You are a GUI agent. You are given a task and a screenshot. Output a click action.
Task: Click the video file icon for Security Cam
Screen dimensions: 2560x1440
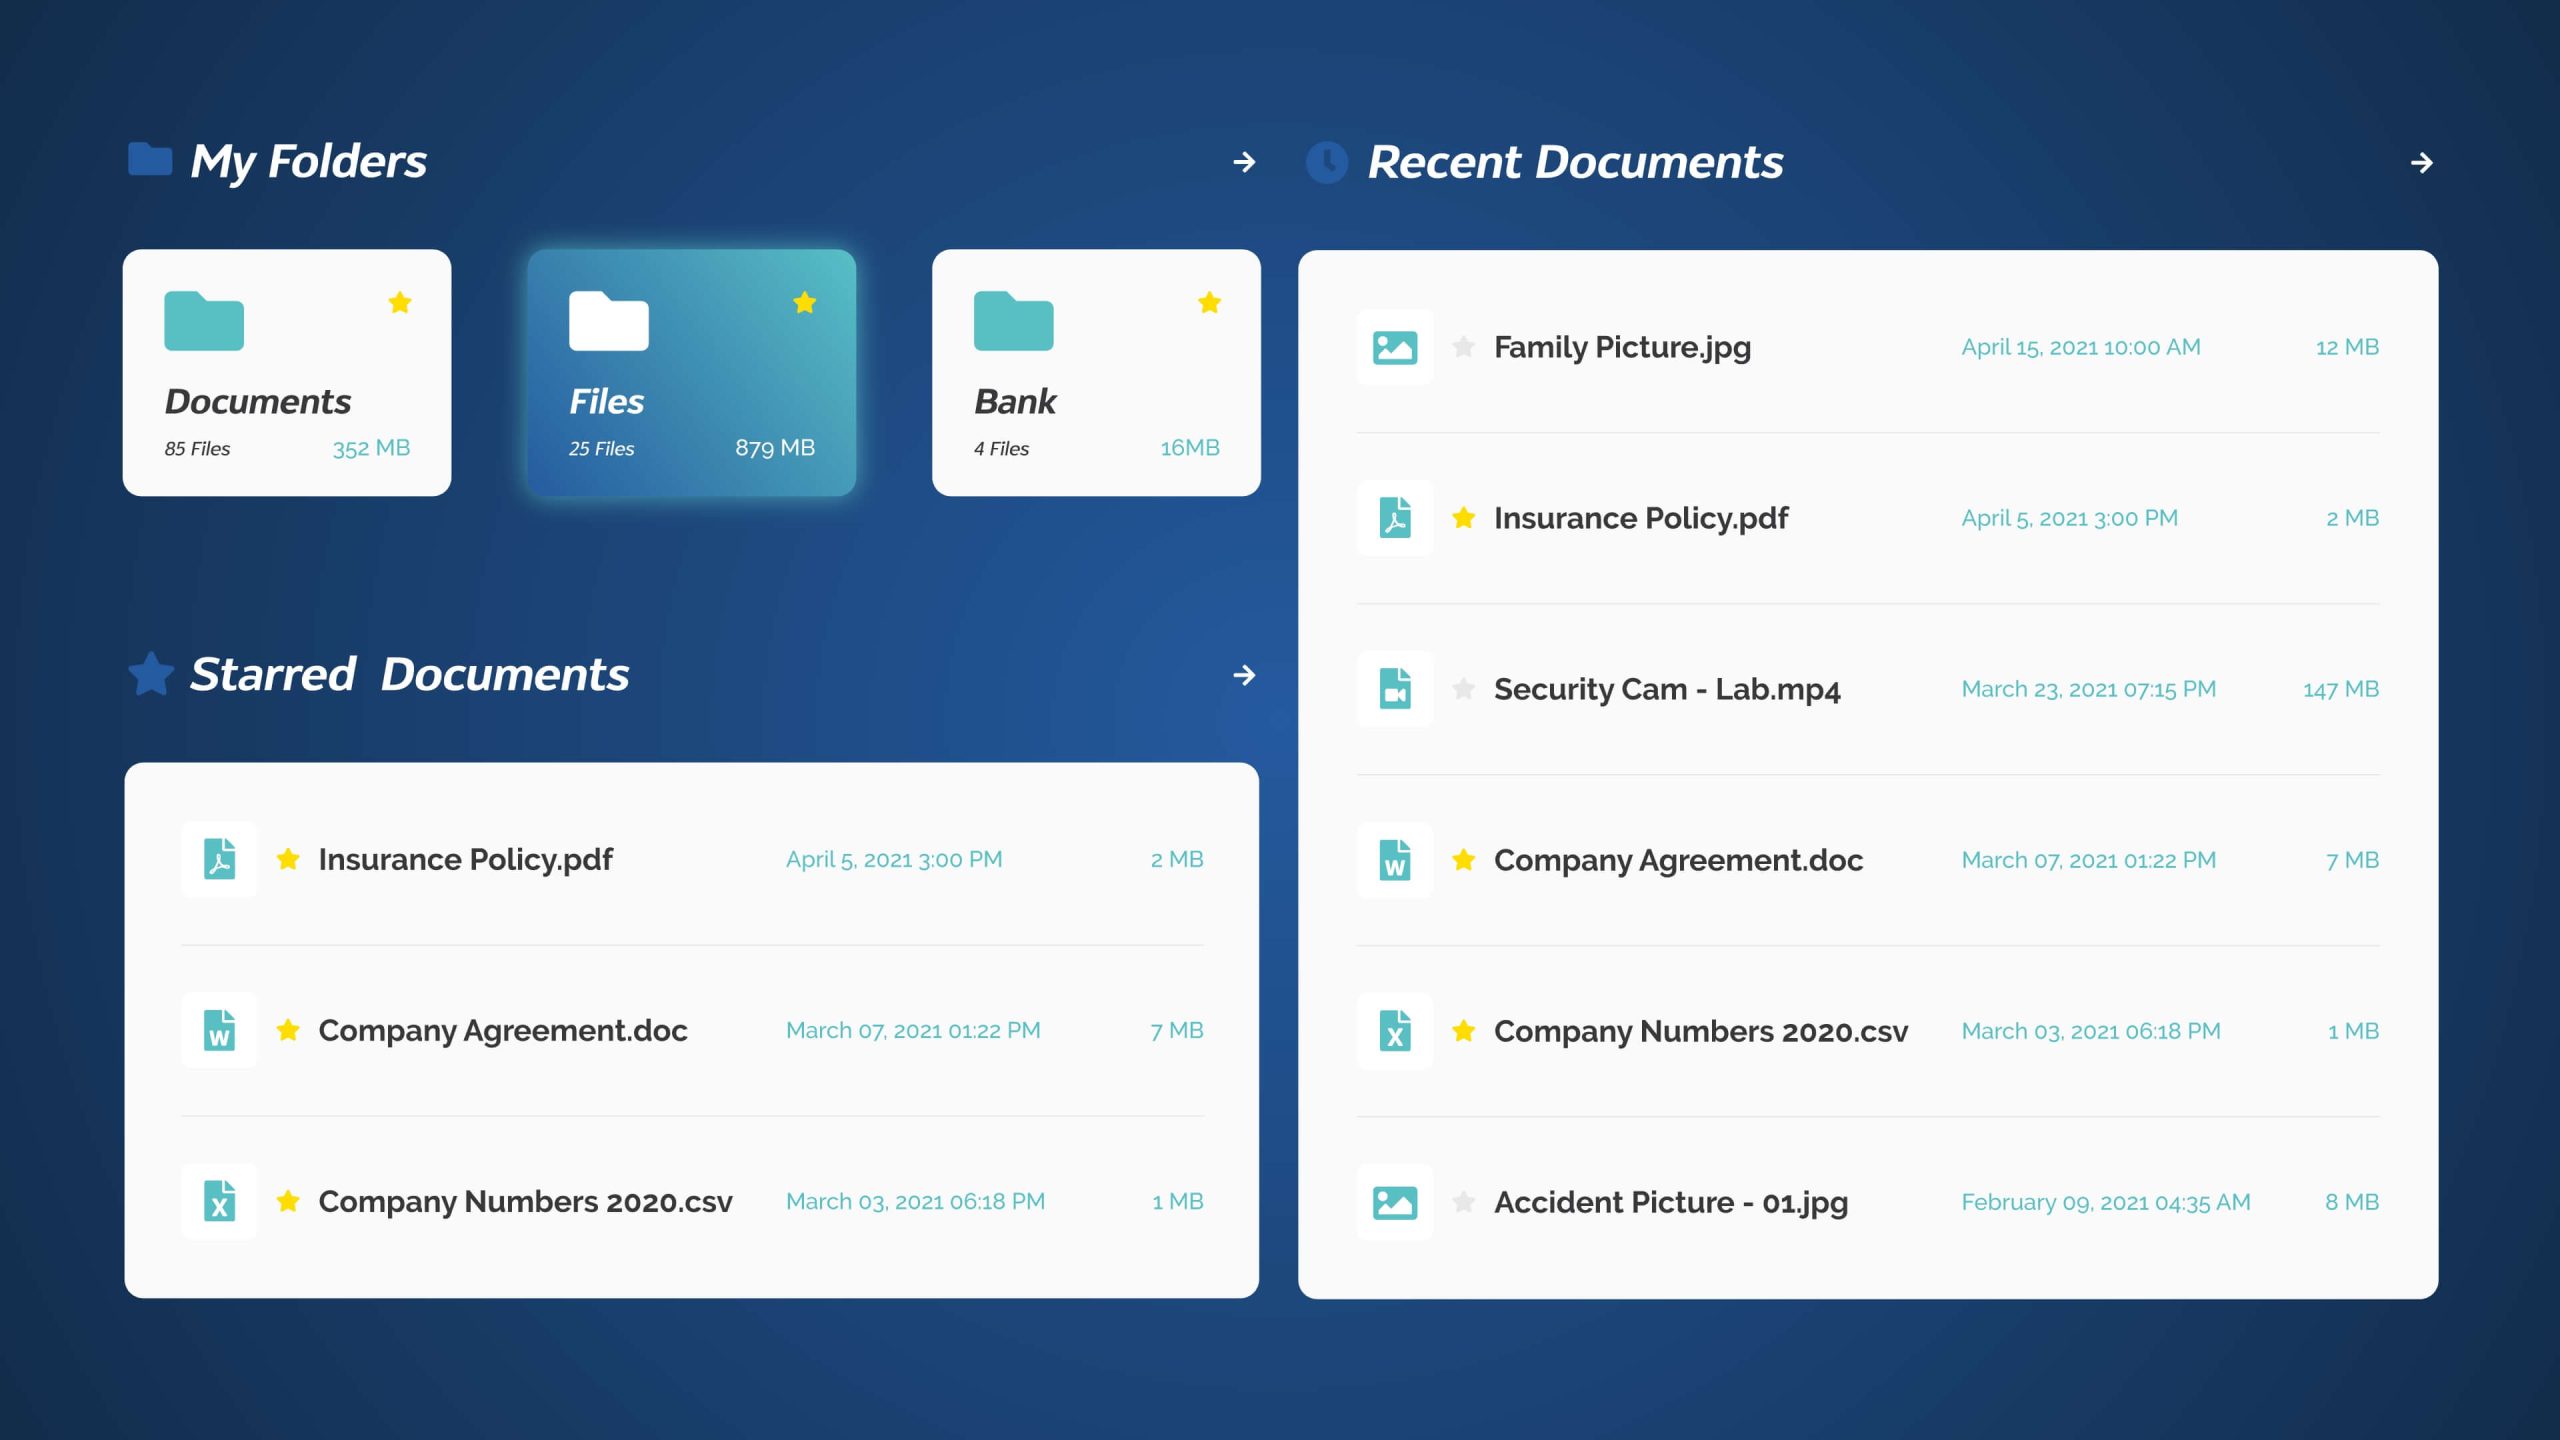click(x=1394, y=689)
